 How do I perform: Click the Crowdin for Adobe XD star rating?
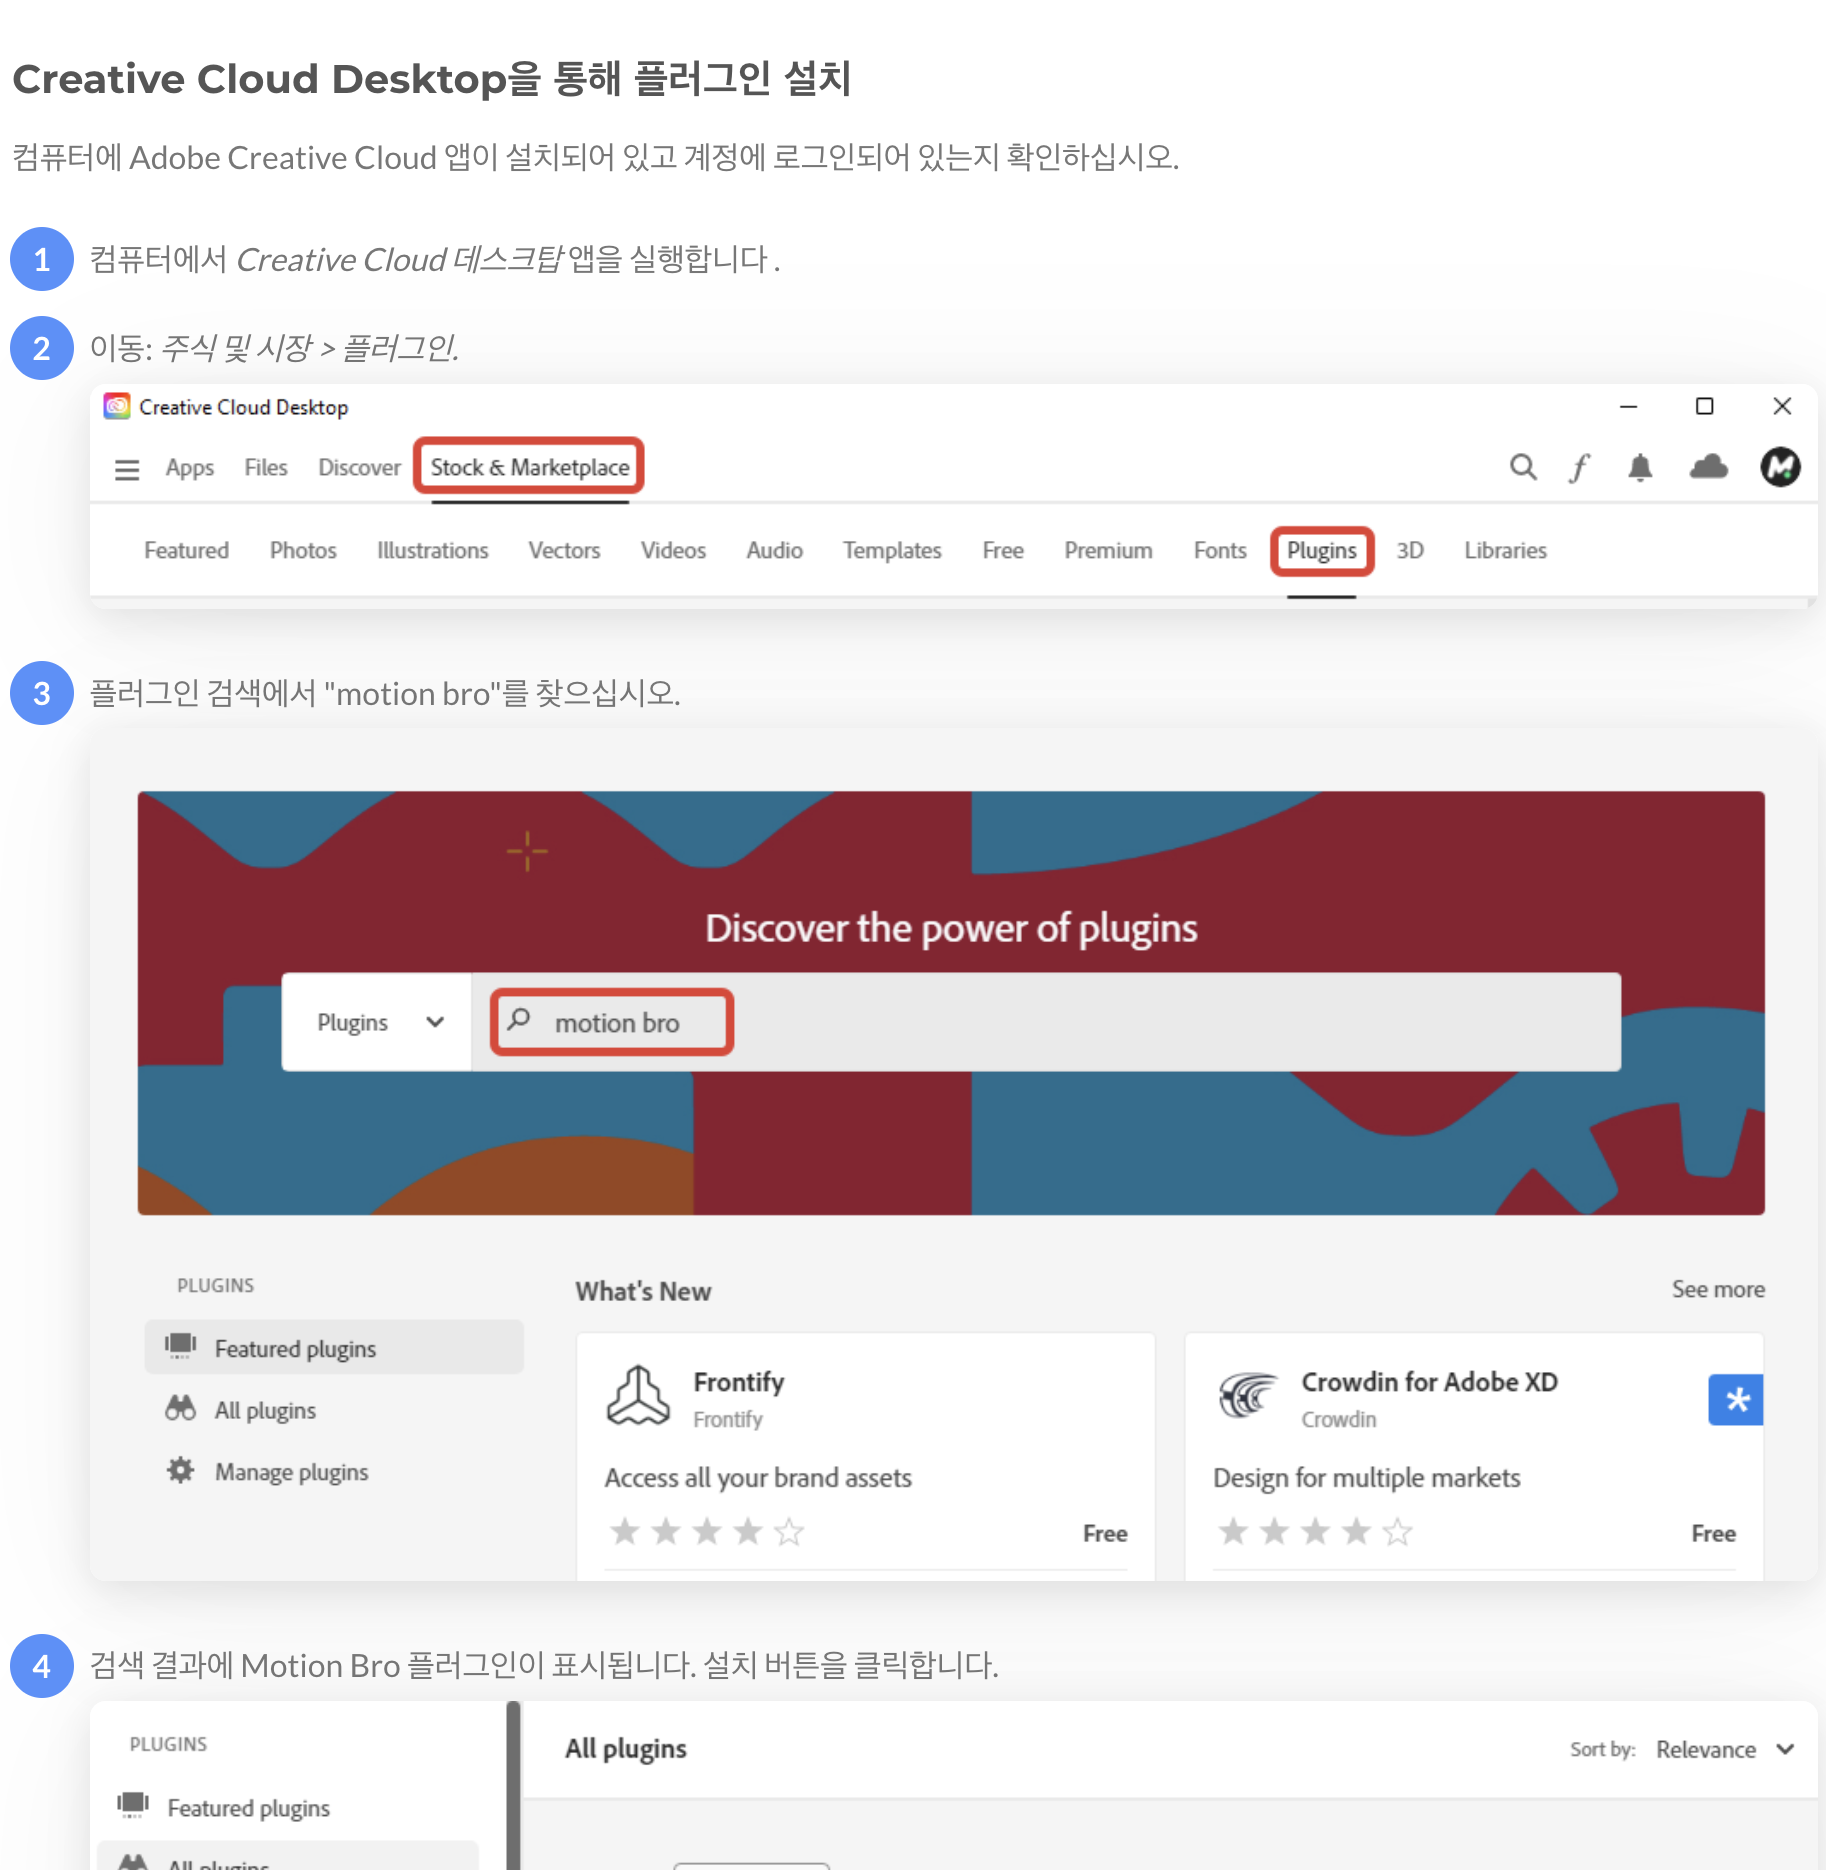click(x=1315, y=1532)
